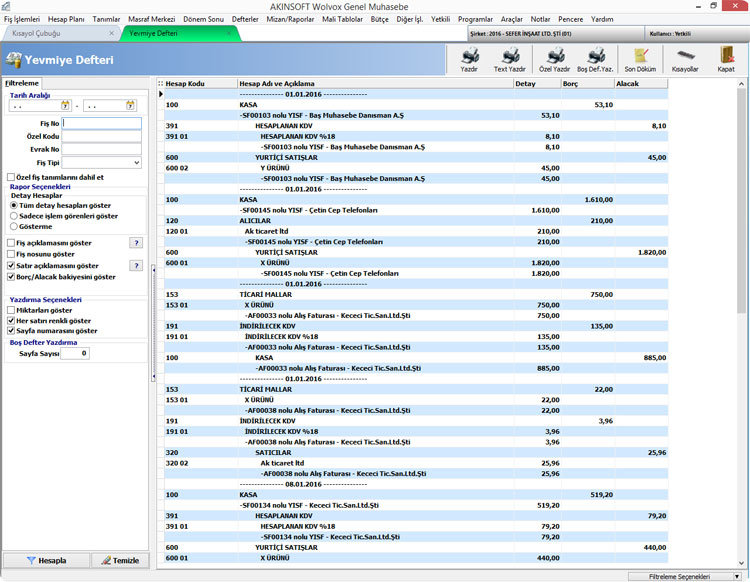Screen dimensions: 750x582
Task: Click the Hesapla button
Action: [x=46, y=560]
